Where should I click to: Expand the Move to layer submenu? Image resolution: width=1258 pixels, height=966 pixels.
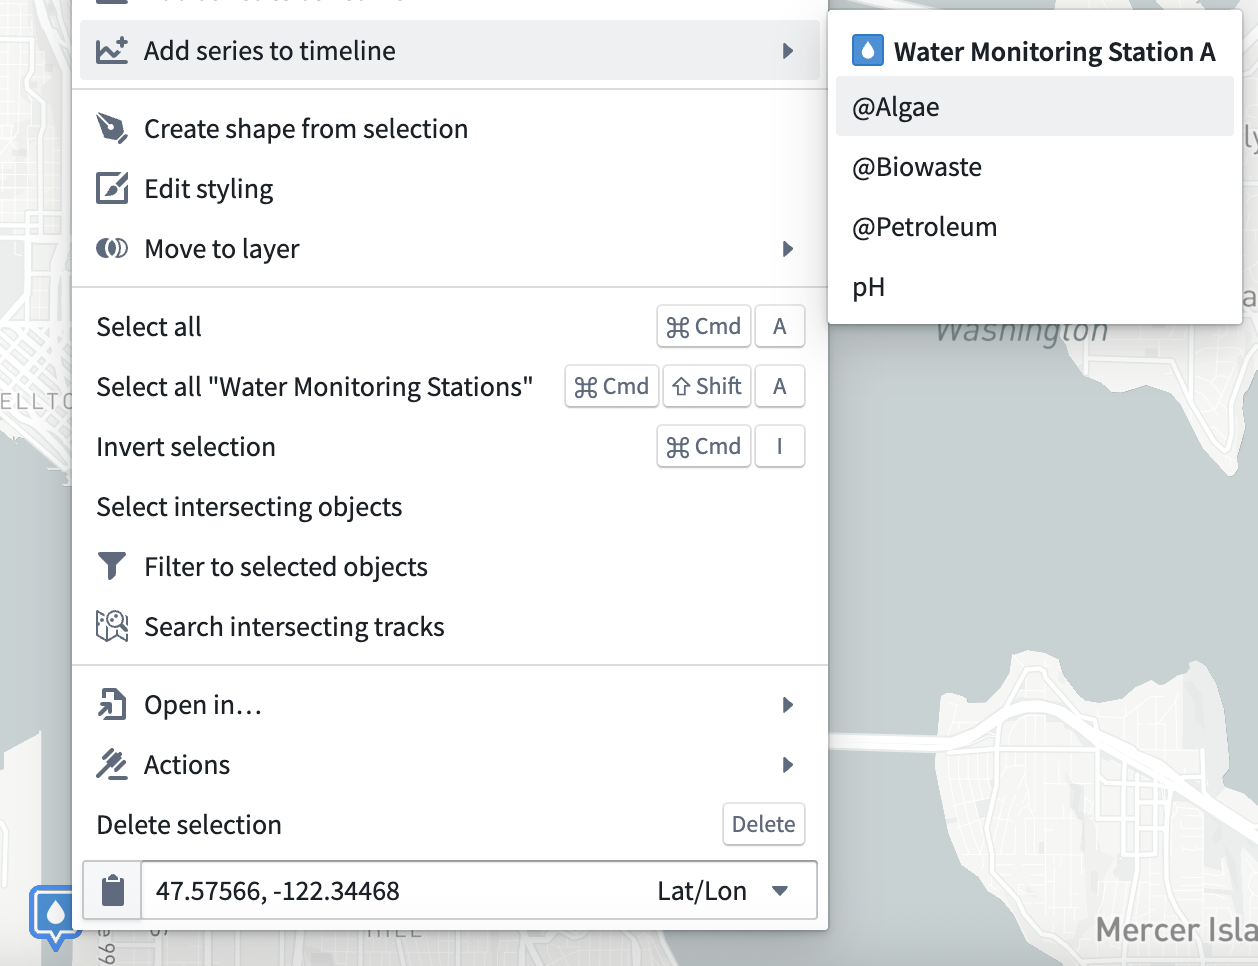coord(789,249)
